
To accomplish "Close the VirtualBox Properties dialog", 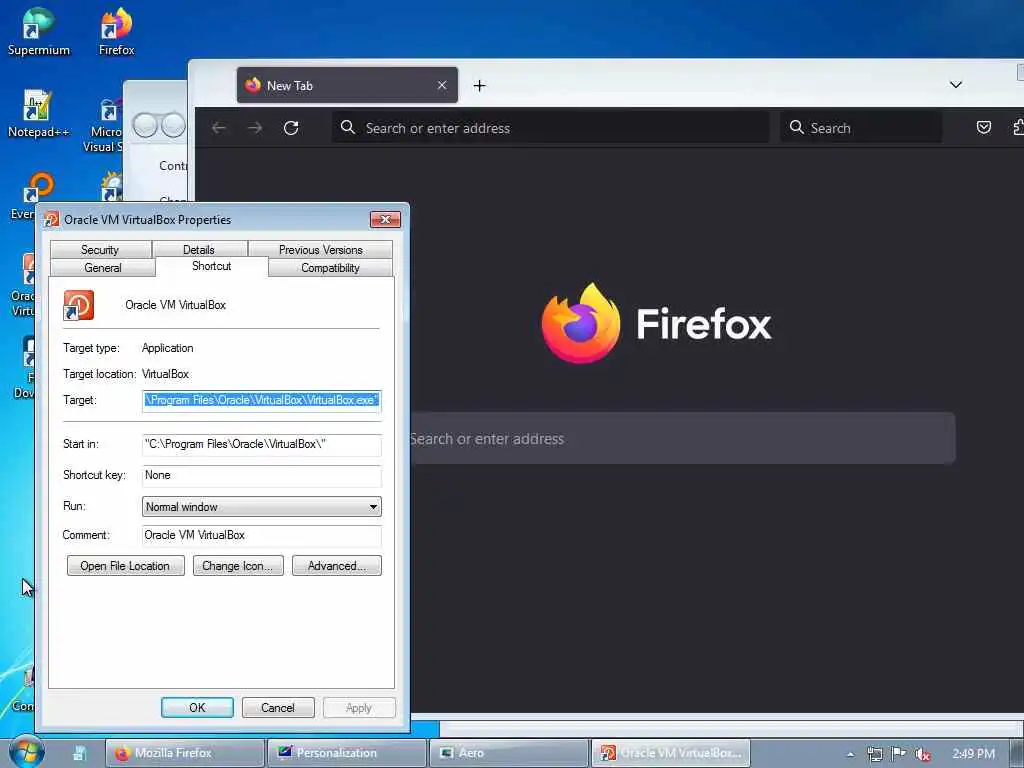I will pos(385,219).
